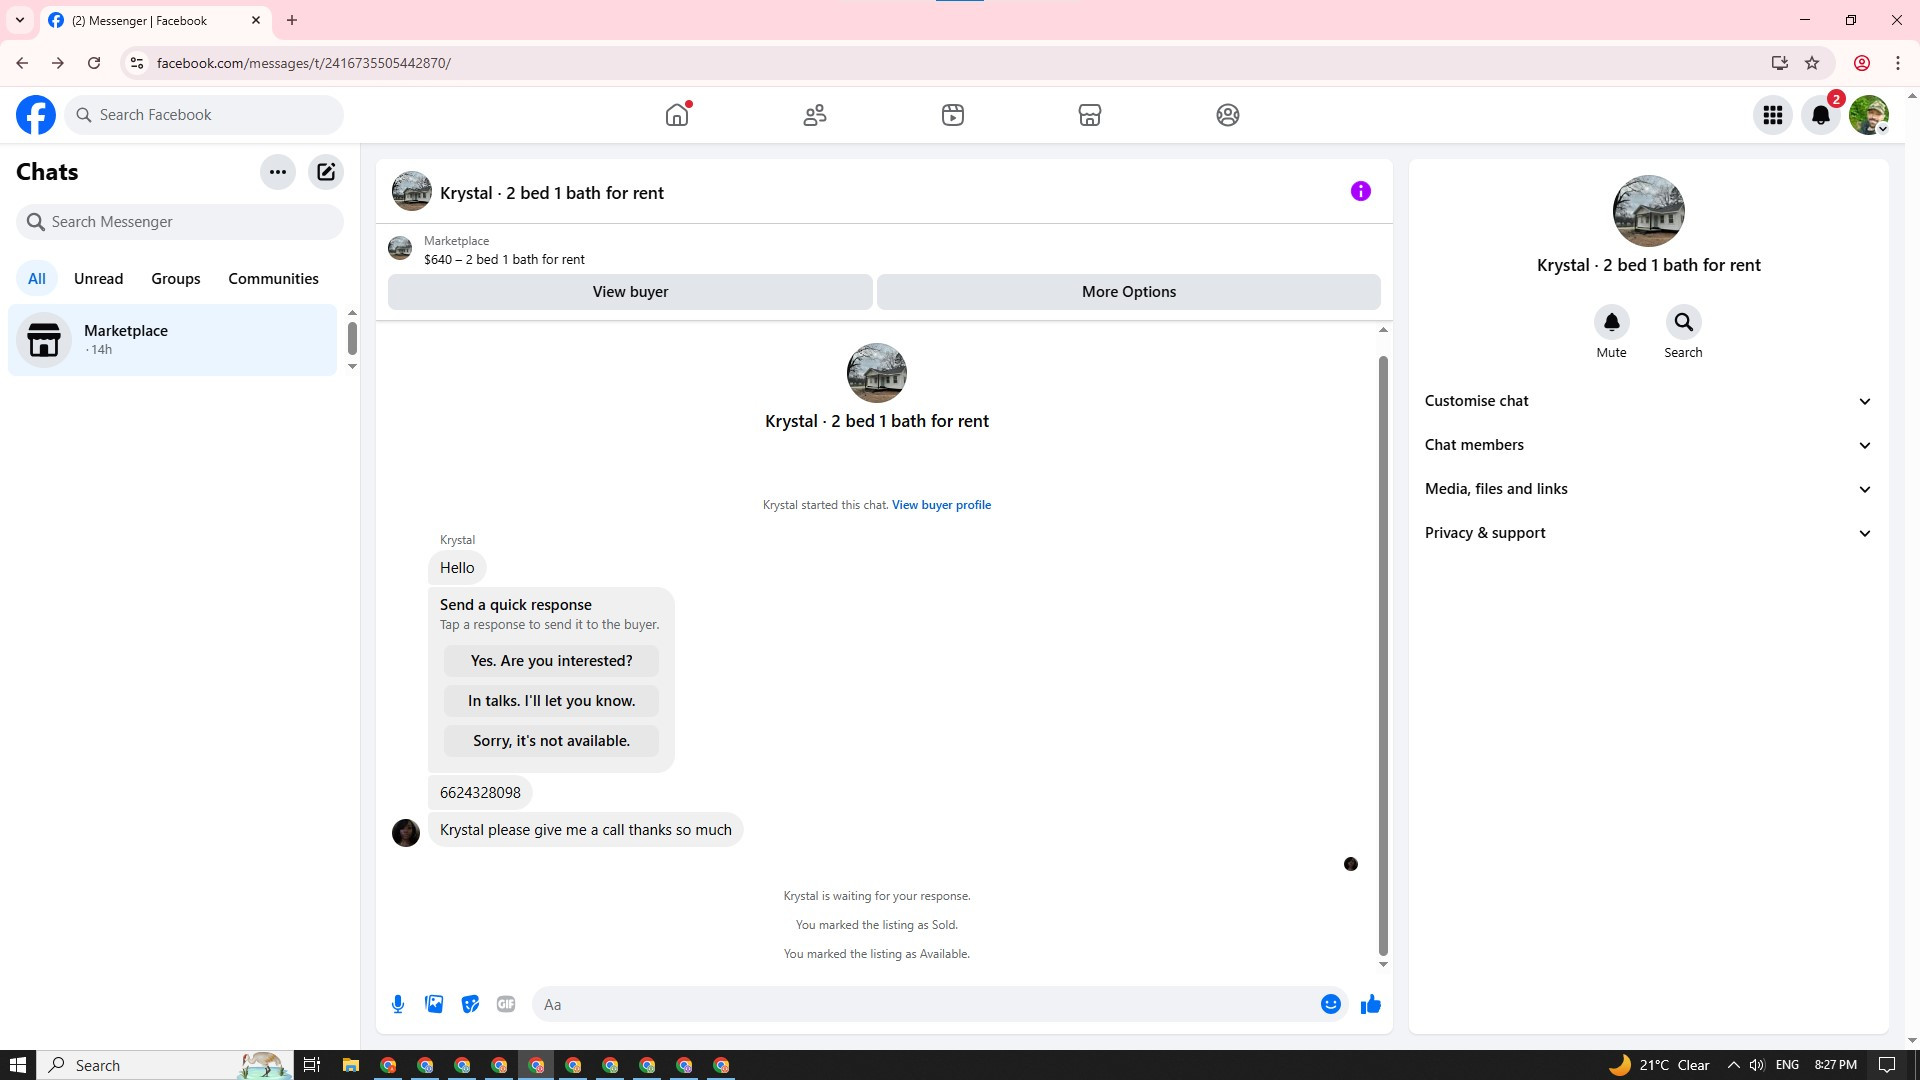This screenshot has width=1920, height=1080.
Task: Open the View buyer profile link
Action: pyautogui.click(x=941, y=505)
